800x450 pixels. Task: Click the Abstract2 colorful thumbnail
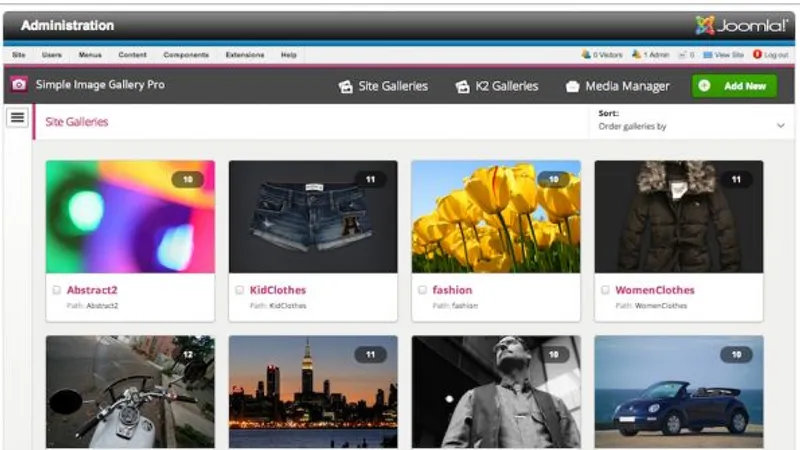[130, 217]
